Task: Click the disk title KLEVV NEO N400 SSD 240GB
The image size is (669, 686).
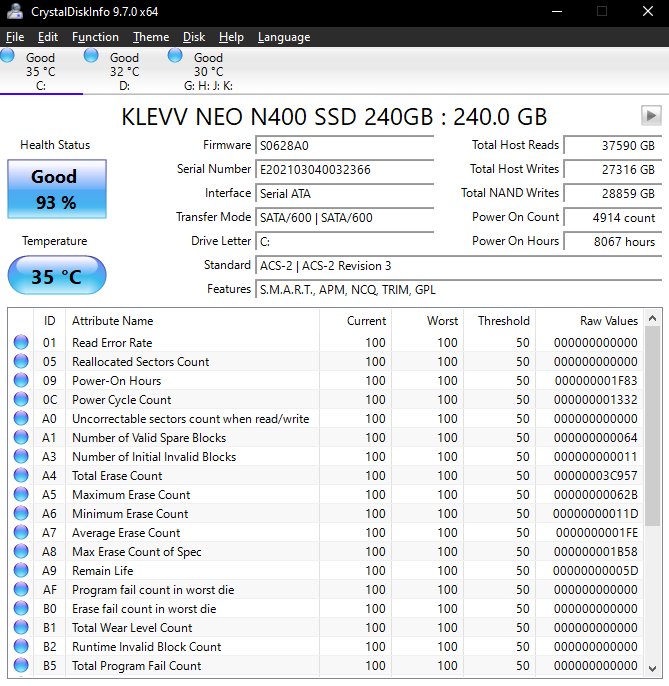Action: pyautogui.click(x=334, y=117)
